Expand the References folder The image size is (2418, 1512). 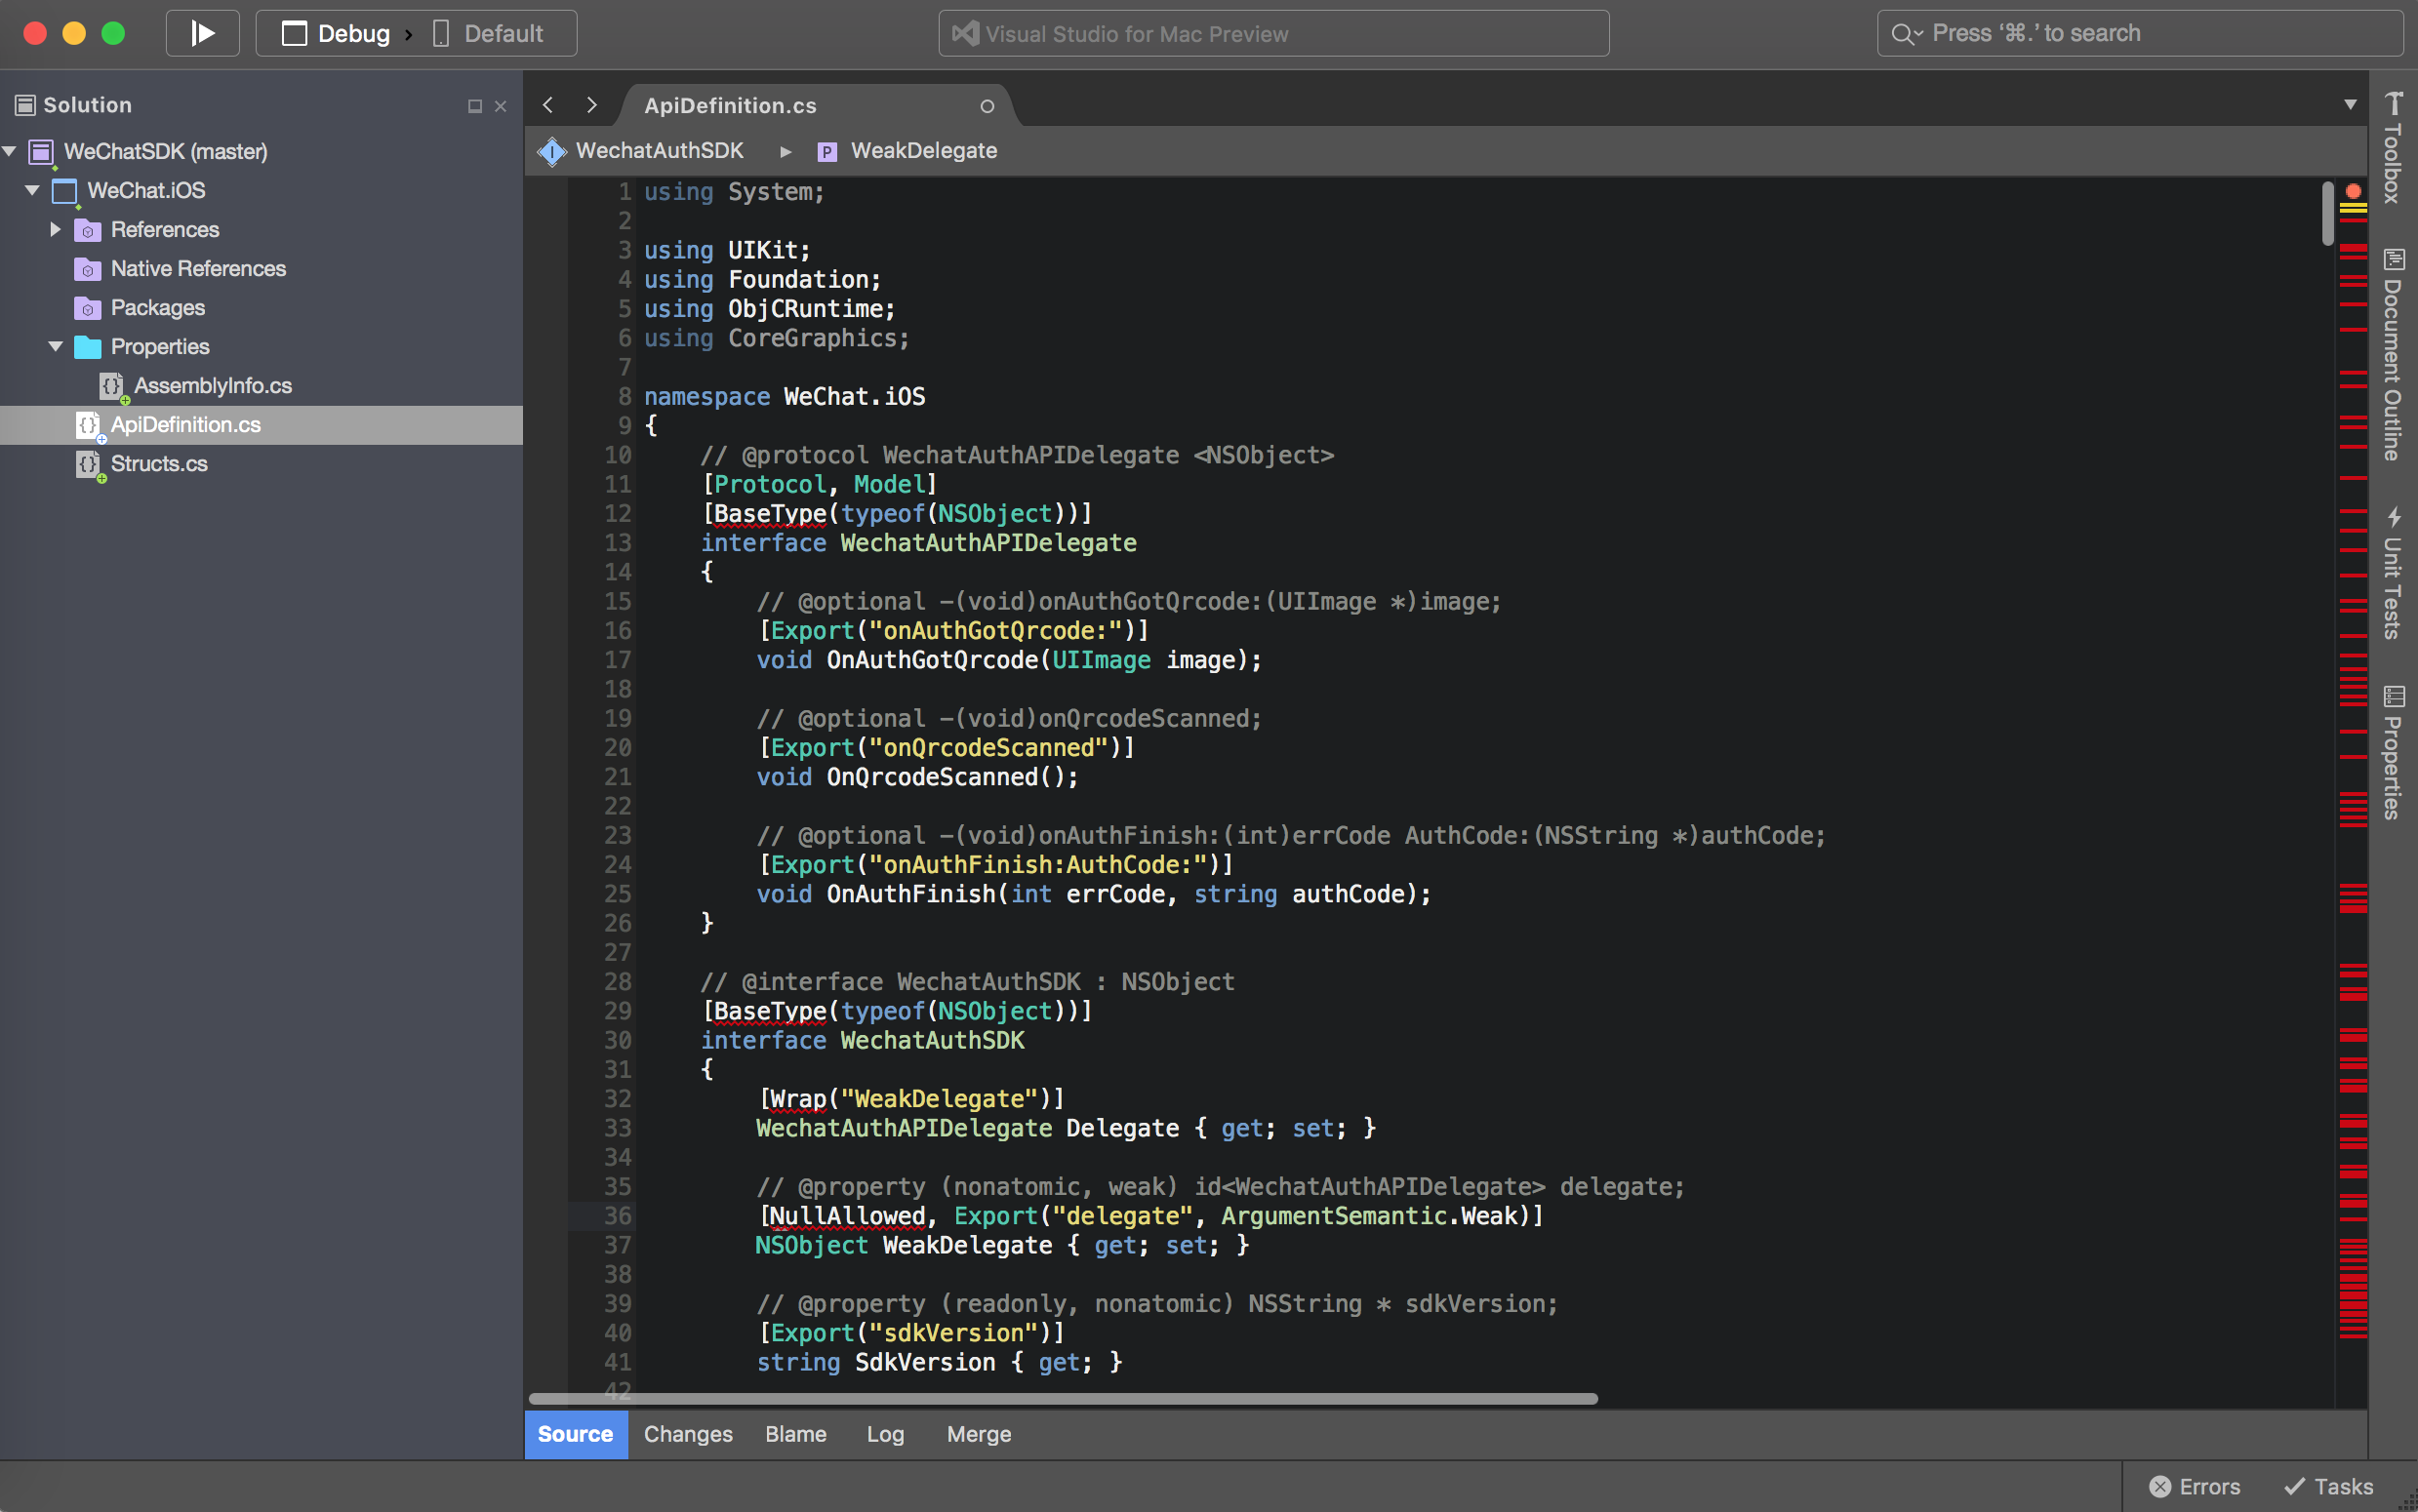(x=55, y=229)
